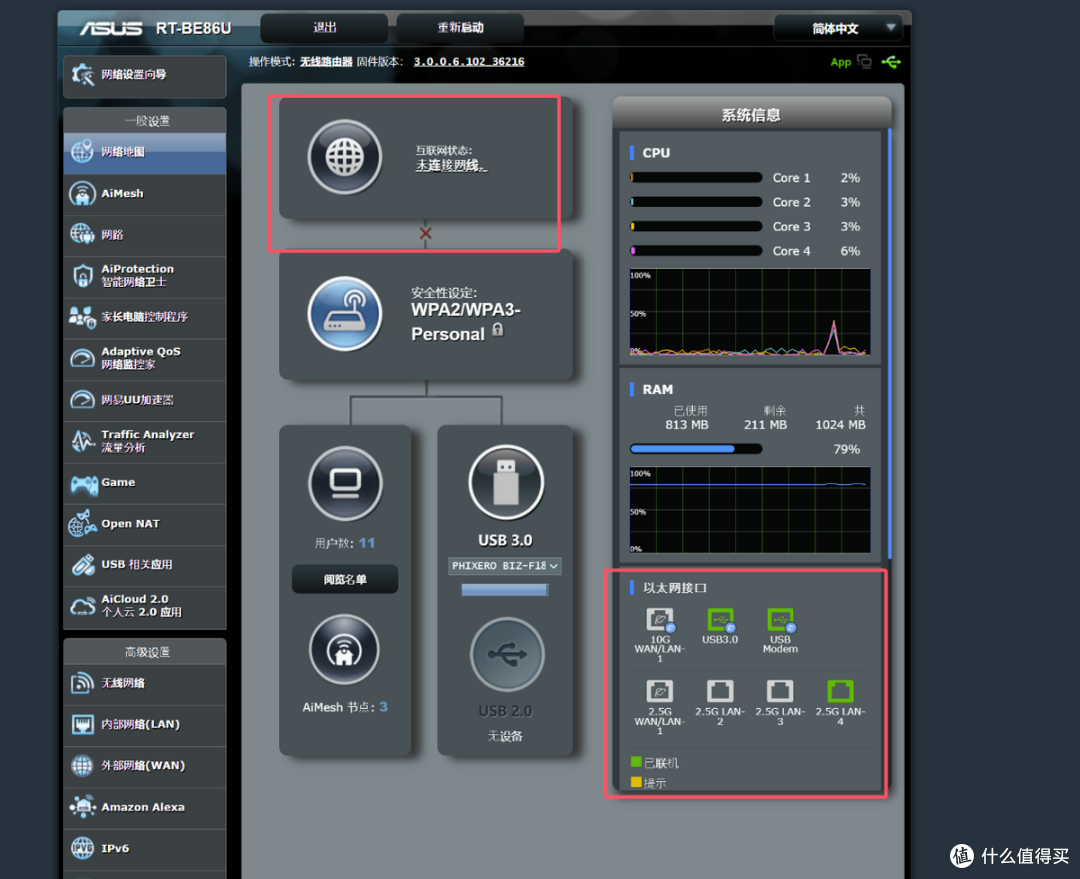
Task: Click the USB 3.0 drive icon
Action: click(506, 483)
